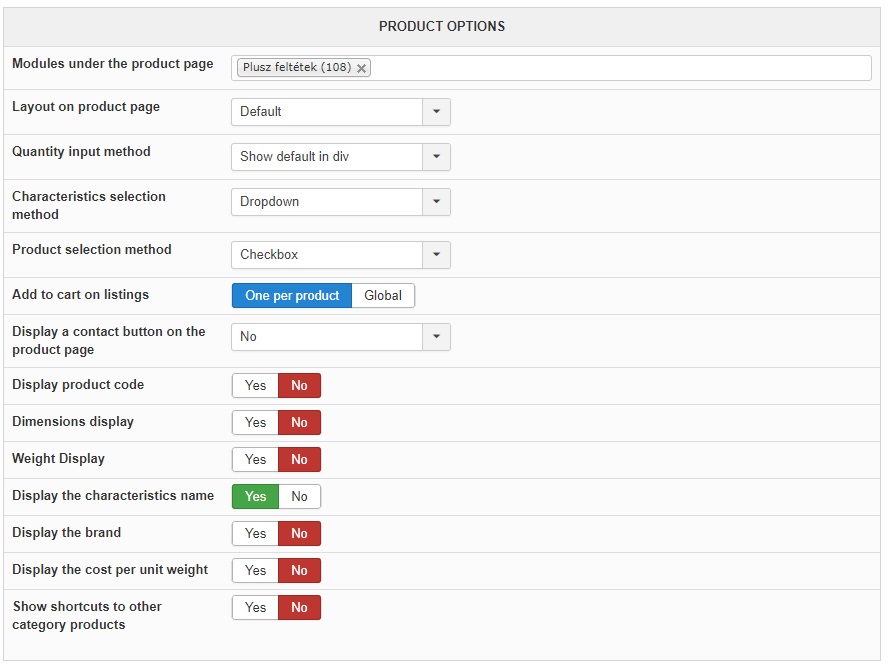
Task: Expand the Quantity input method dropdown
Action: tap(340, 157)
